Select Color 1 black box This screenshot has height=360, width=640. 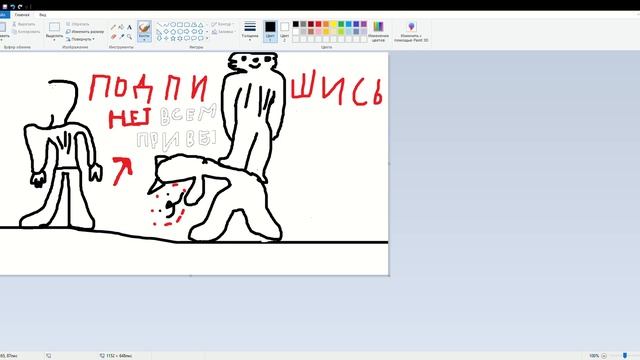tap(270, 31)
